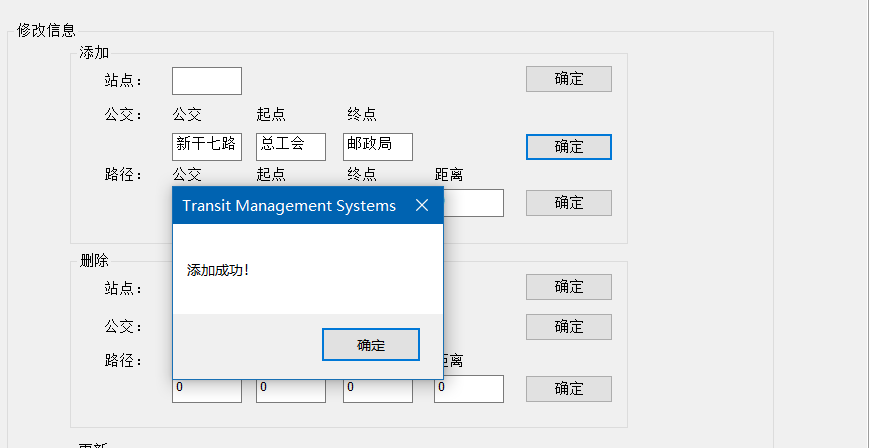Select the 终点 field containing 邮政局

point(378,146)
